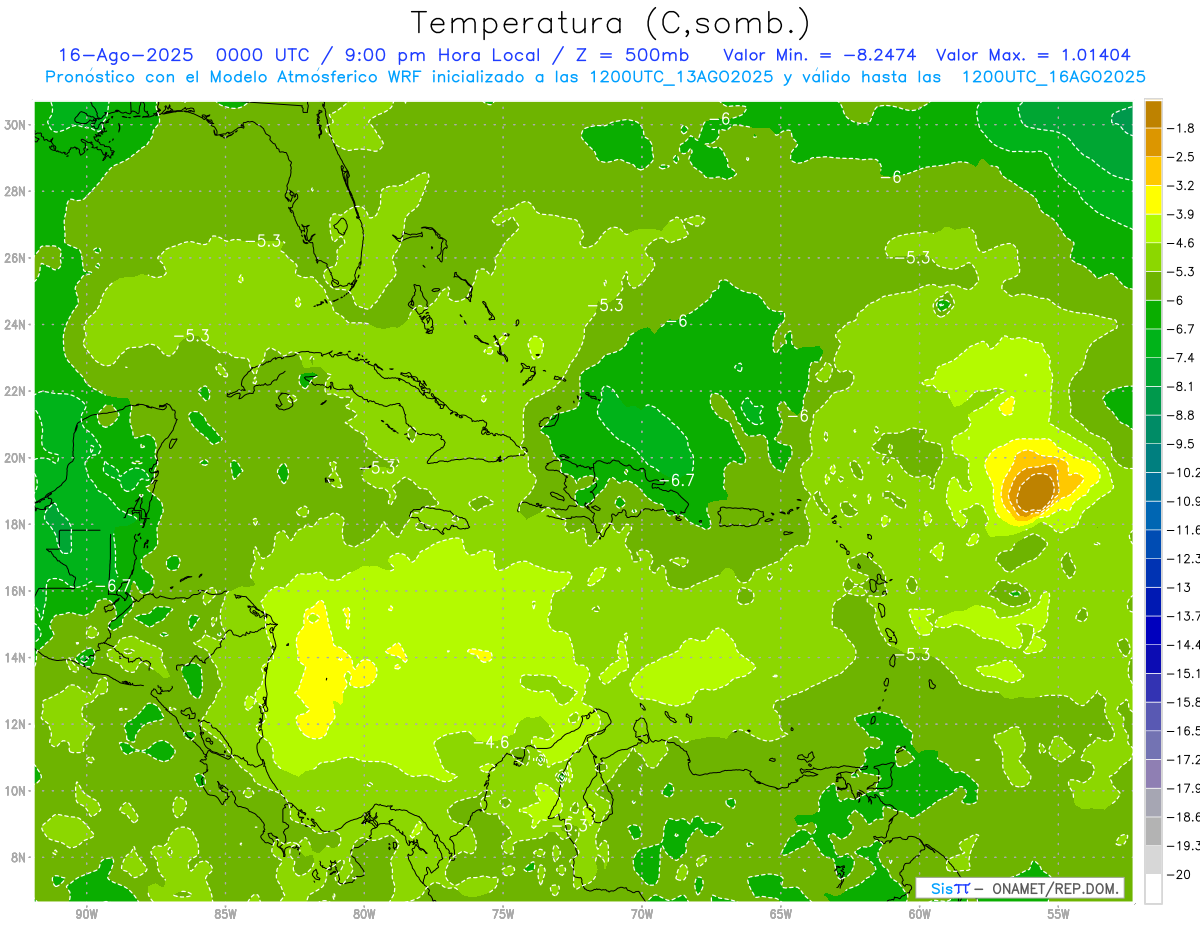Image resolution: width=1200 pixels, height=927 pixels.
Task: Click the "-8.1" value in the legend
Action: click(1182, 386)
